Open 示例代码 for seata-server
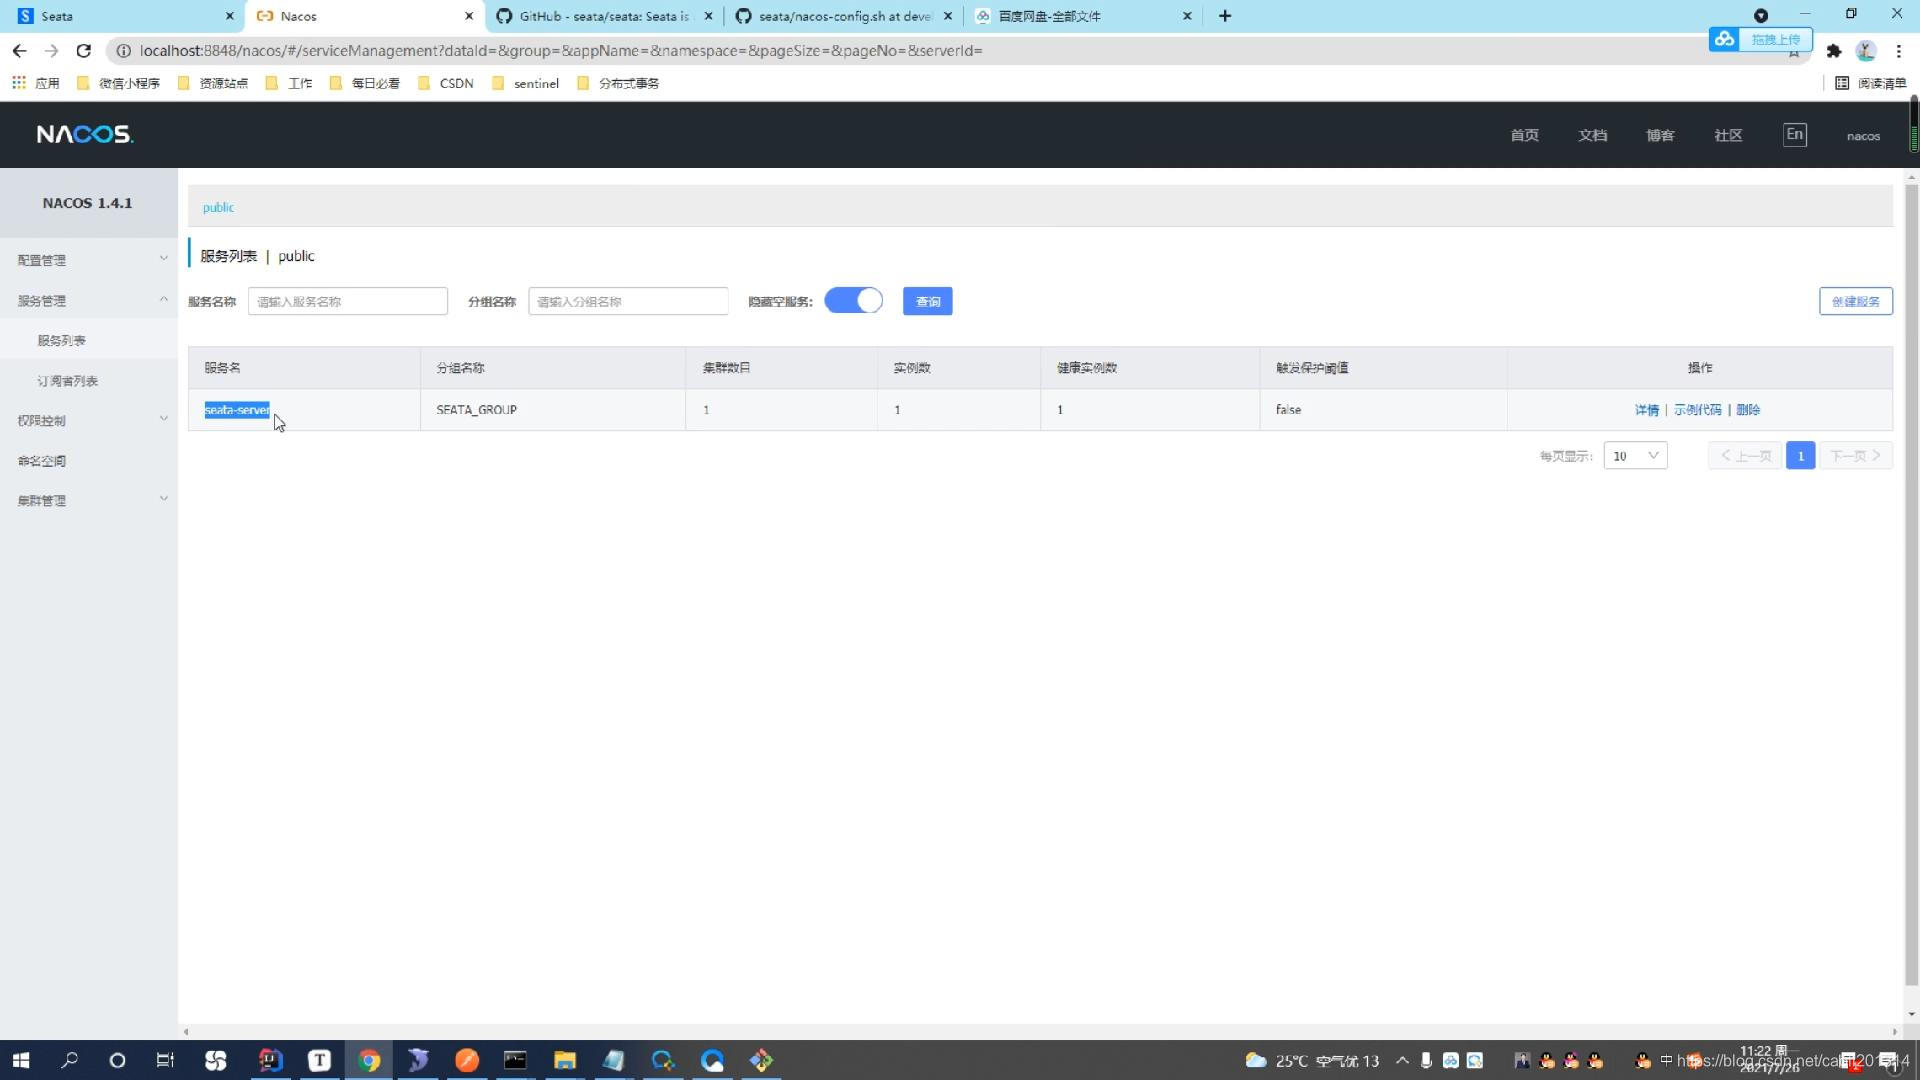The height and width of the screenshot is (1080, 1920). click(1697, 410)
